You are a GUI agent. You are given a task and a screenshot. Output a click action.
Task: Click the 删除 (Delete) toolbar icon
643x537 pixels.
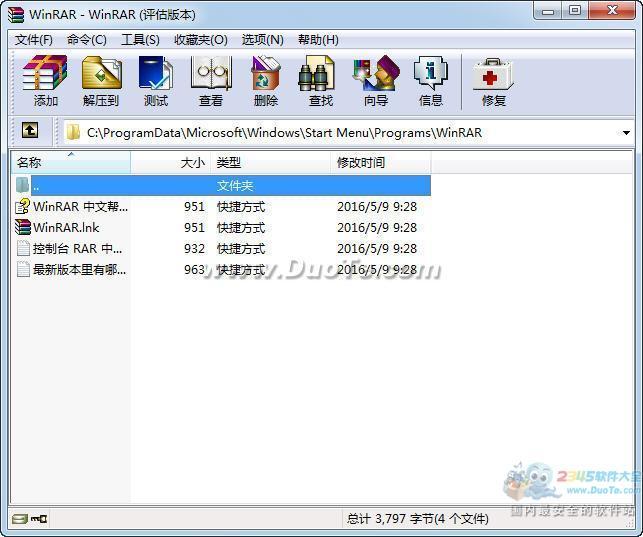[266, 73]
